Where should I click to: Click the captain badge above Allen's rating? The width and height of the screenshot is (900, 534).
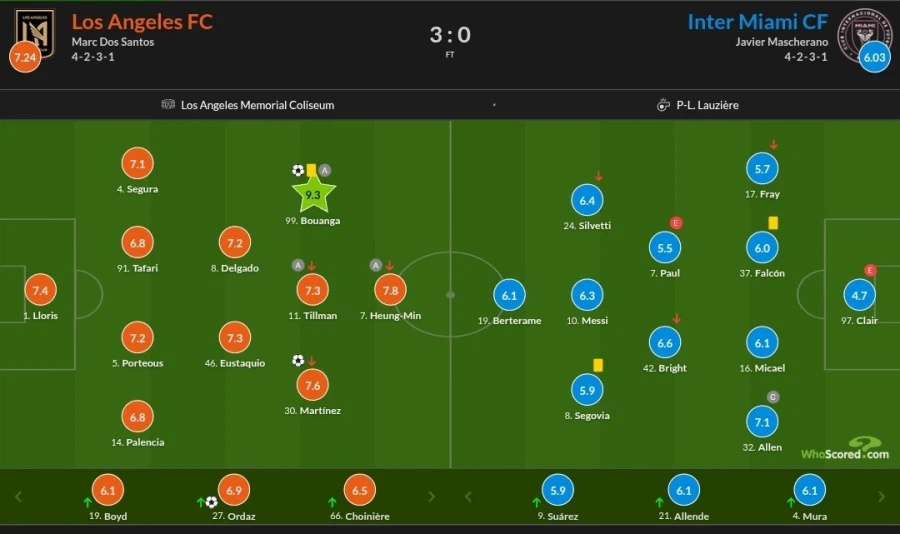pyautogui.click(x=773, y=397)
